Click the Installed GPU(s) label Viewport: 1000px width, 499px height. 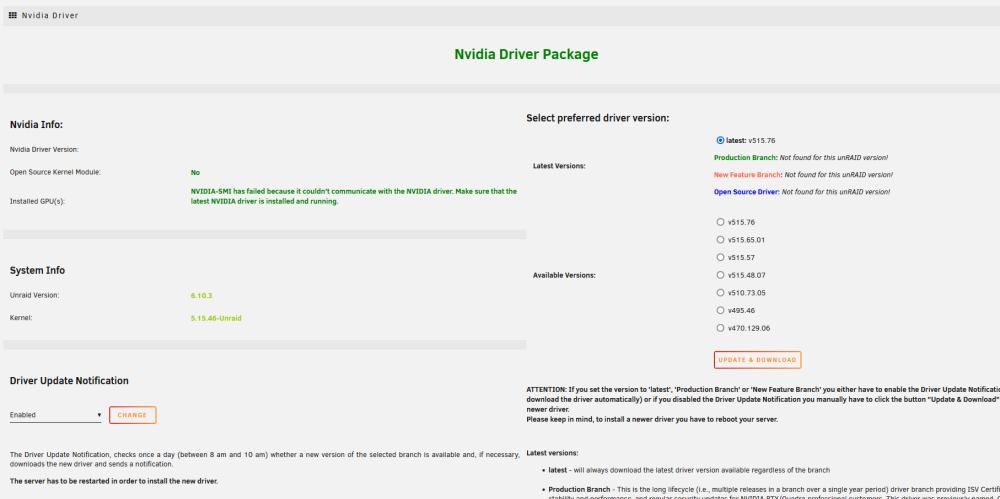tap(38, 202)
